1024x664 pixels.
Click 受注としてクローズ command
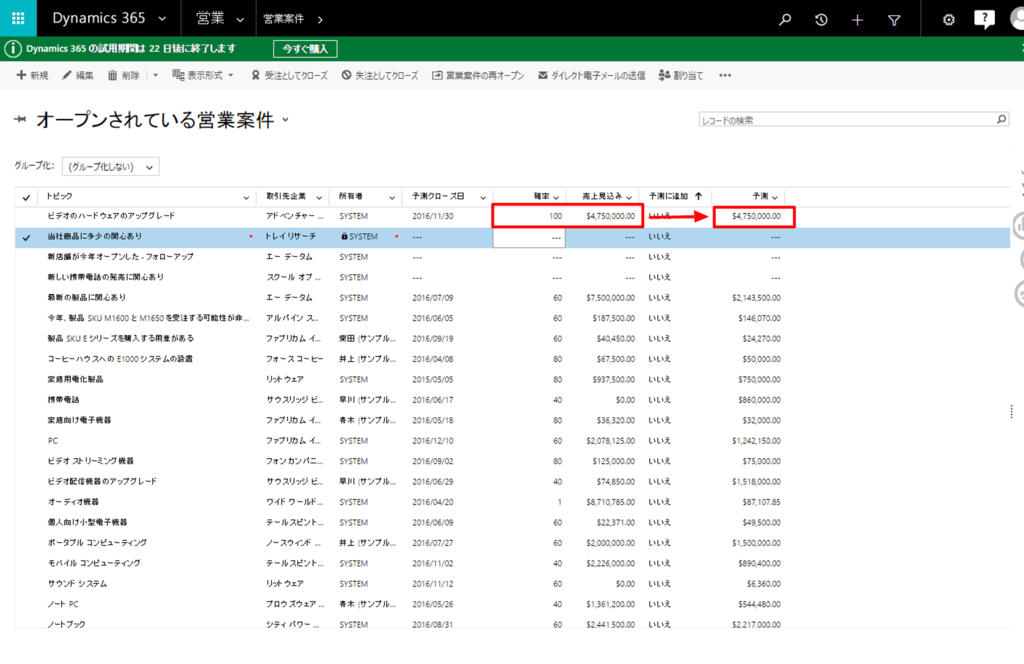[290, 75]
